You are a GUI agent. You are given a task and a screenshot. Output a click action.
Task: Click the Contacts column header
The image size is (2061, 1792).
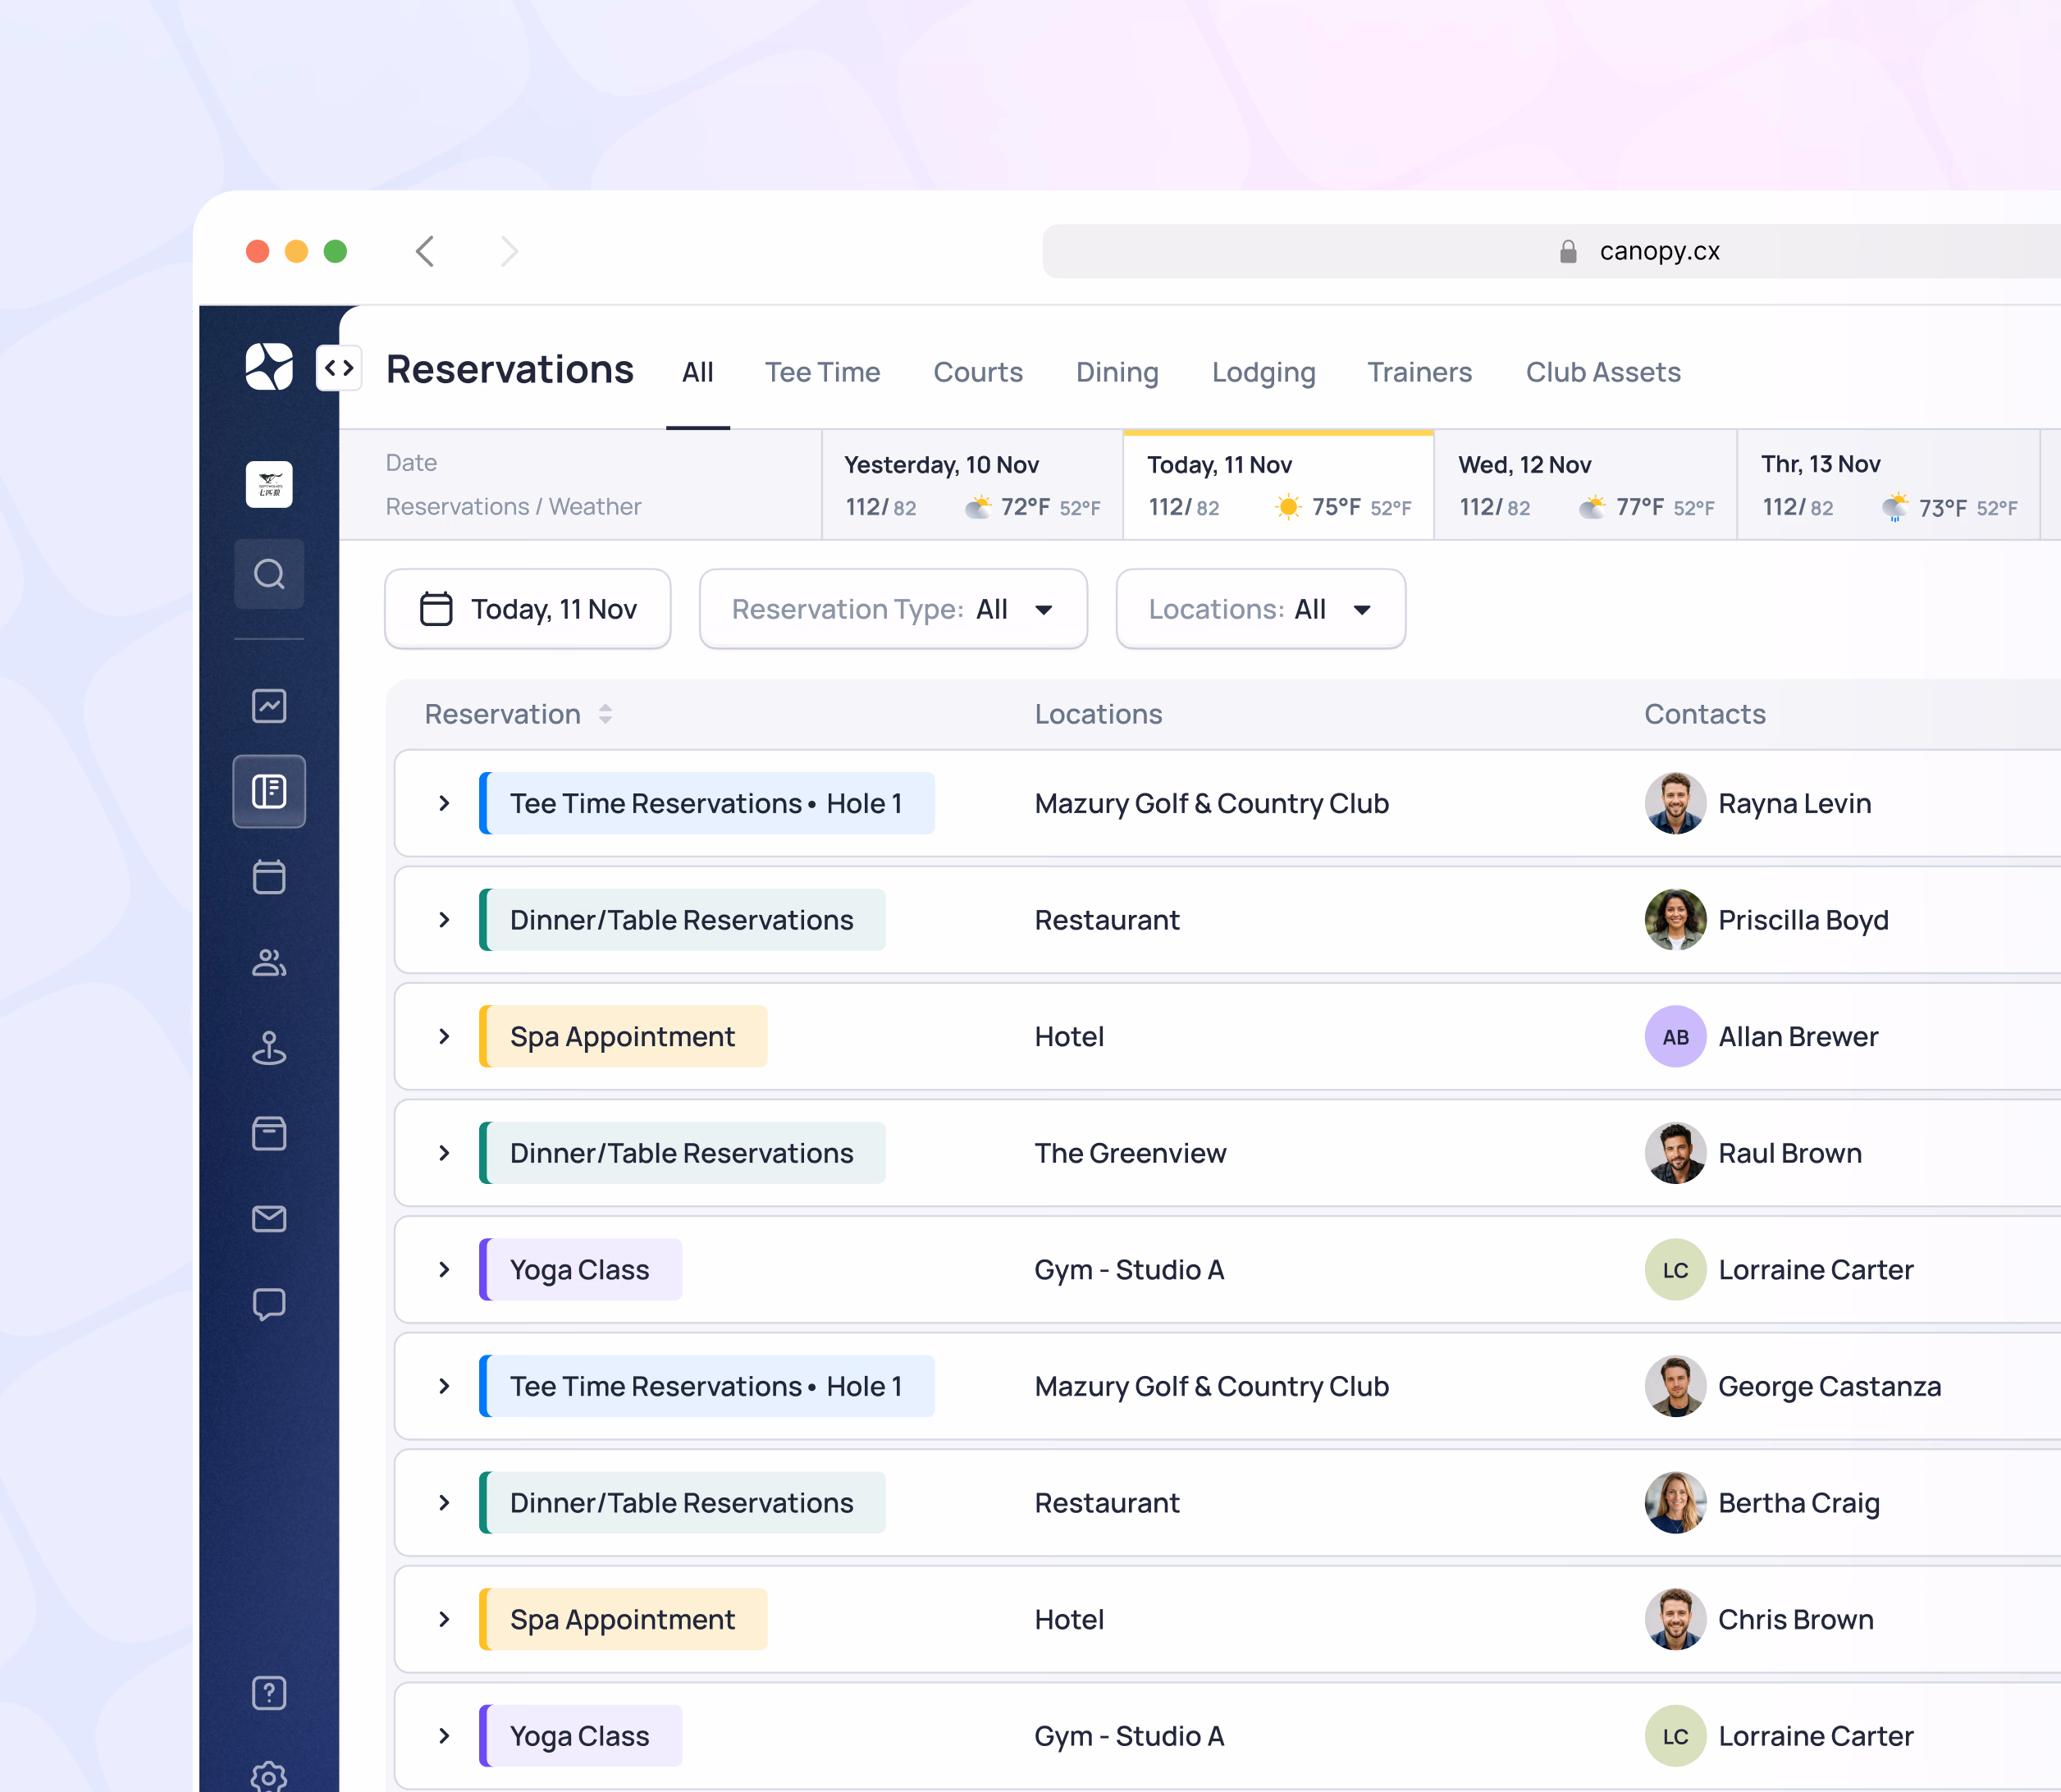1705,714
